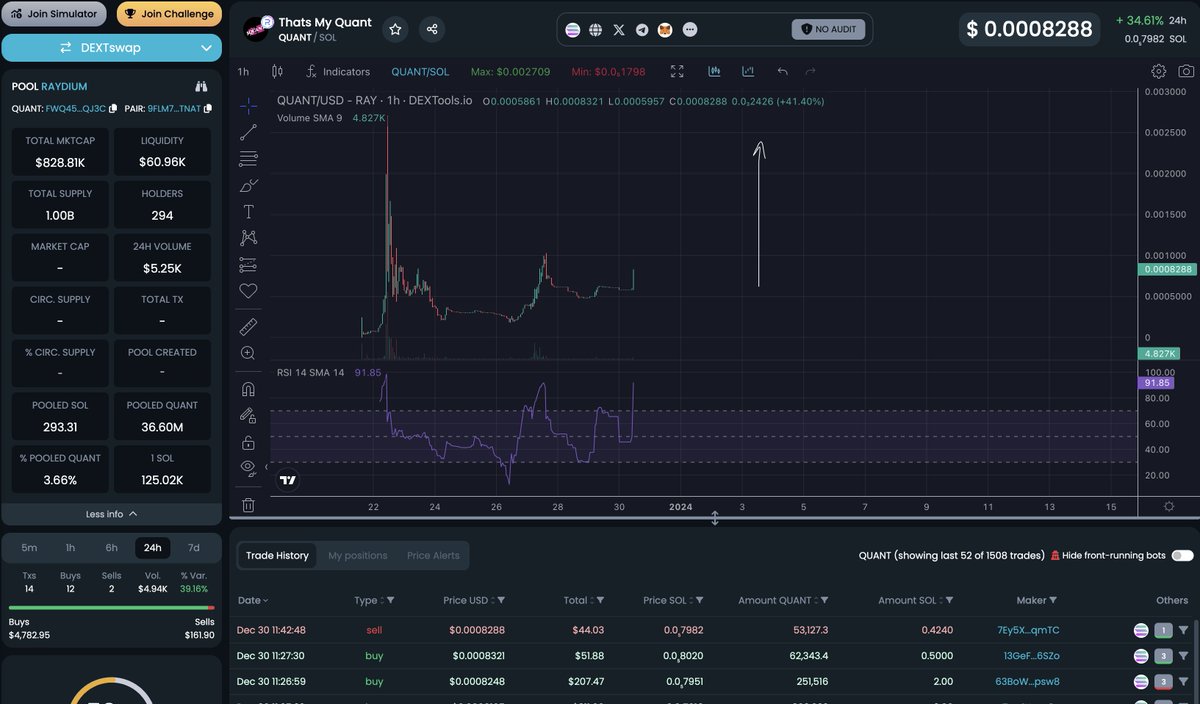This screenshot has height=704, width=1200.
Task: Open chart settings gear
Action: tap(1159, 71)
